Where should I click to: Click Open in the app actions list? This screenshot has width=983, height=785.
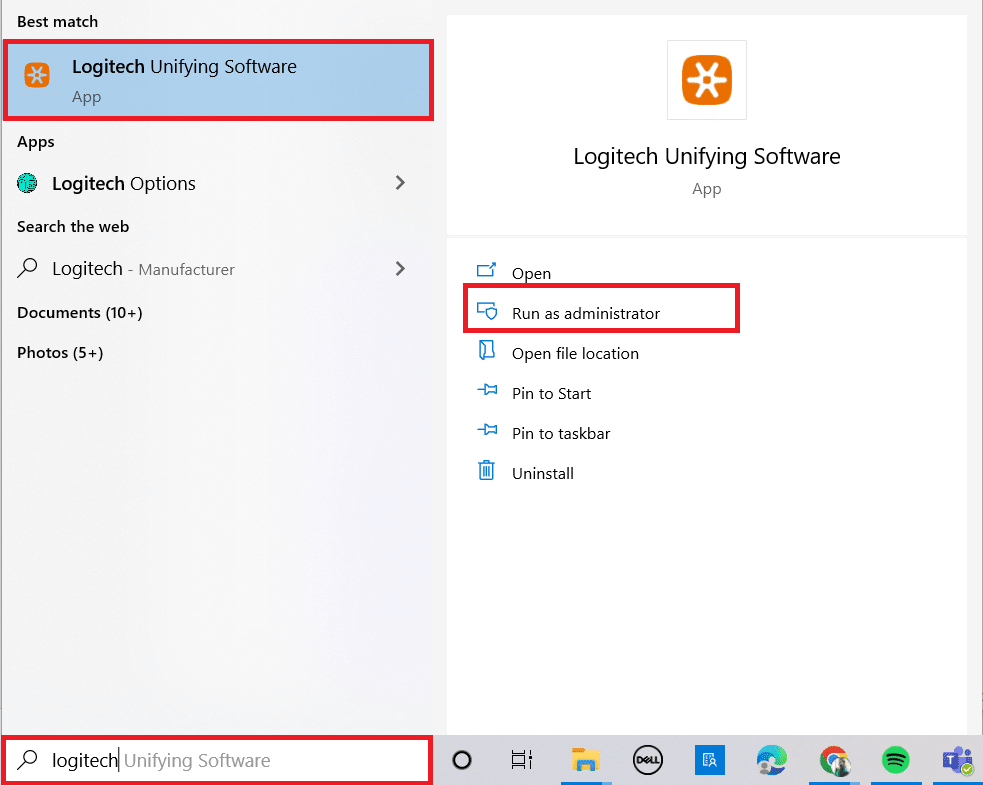(x=531, y=273)
